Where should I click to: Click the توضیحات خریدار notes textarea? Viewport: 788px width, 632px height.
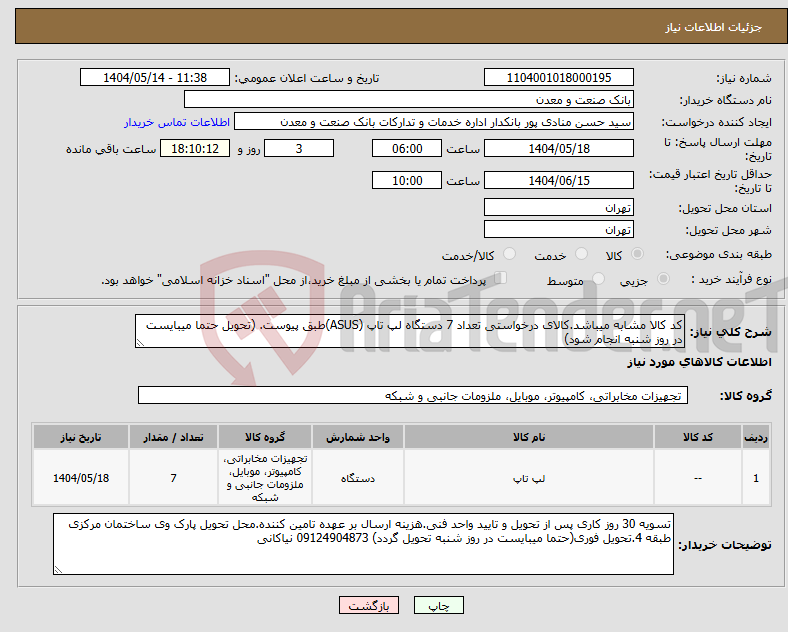(363, 544)
